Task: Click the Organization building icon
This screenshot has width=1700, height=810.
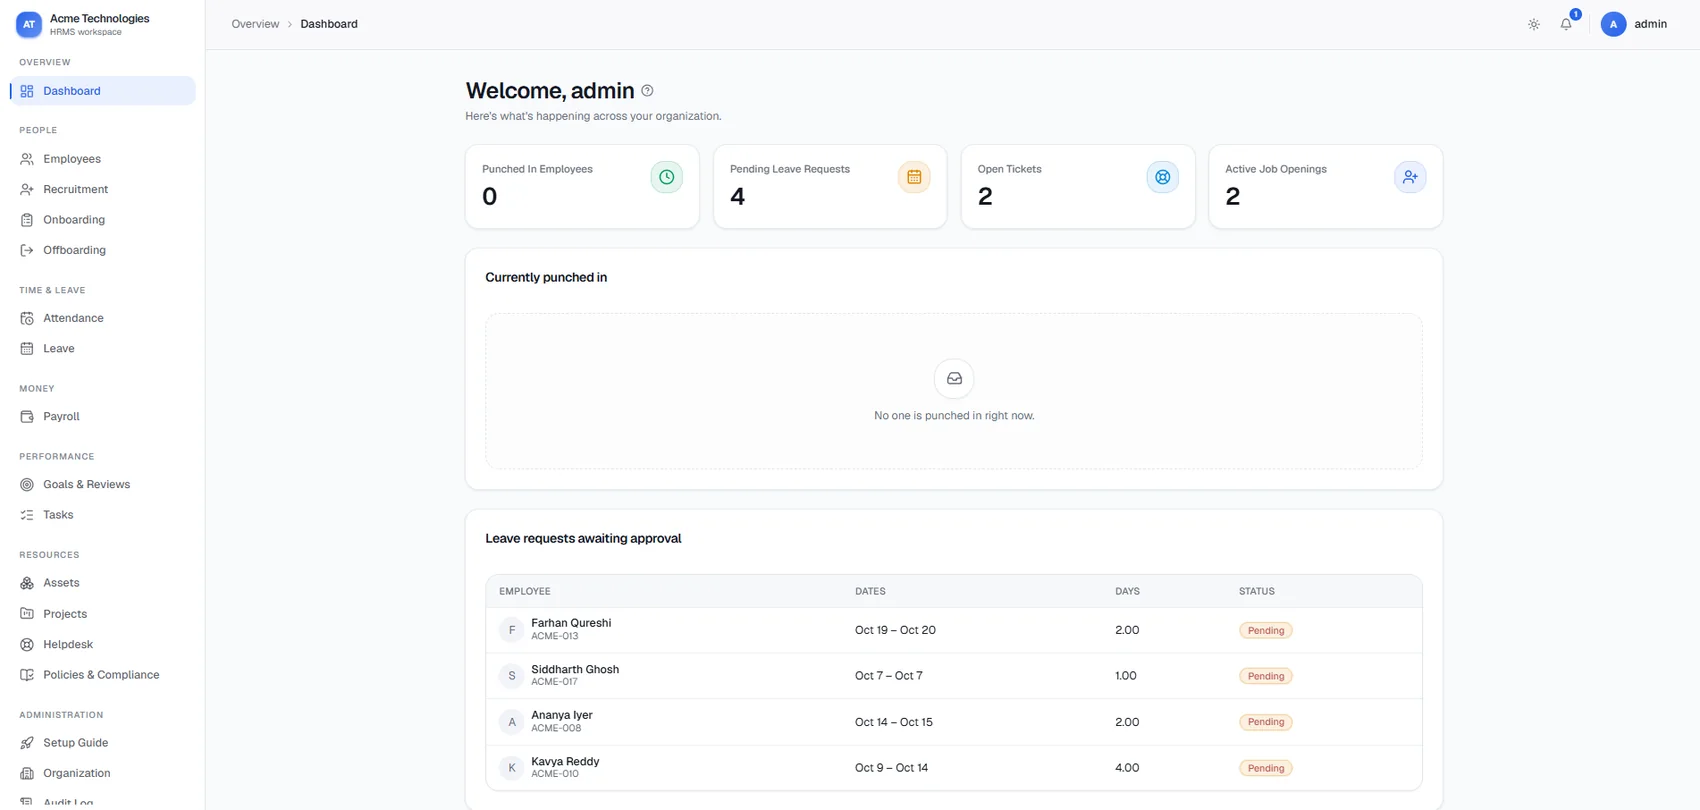Action: [x=27, y=774]
